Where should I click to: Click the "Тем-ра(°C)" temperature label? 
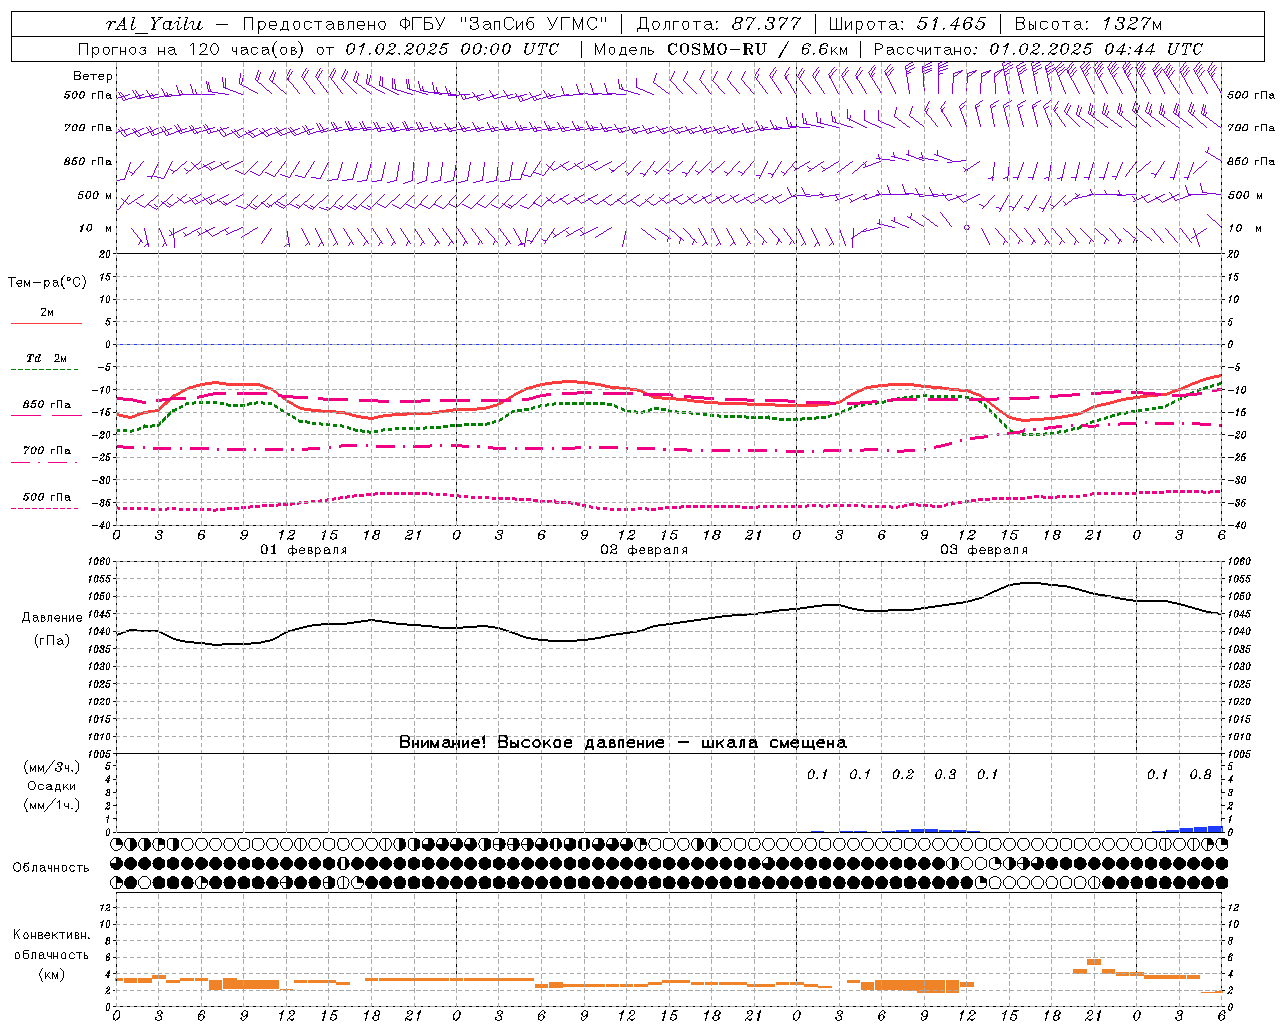(x=47, y=282)
